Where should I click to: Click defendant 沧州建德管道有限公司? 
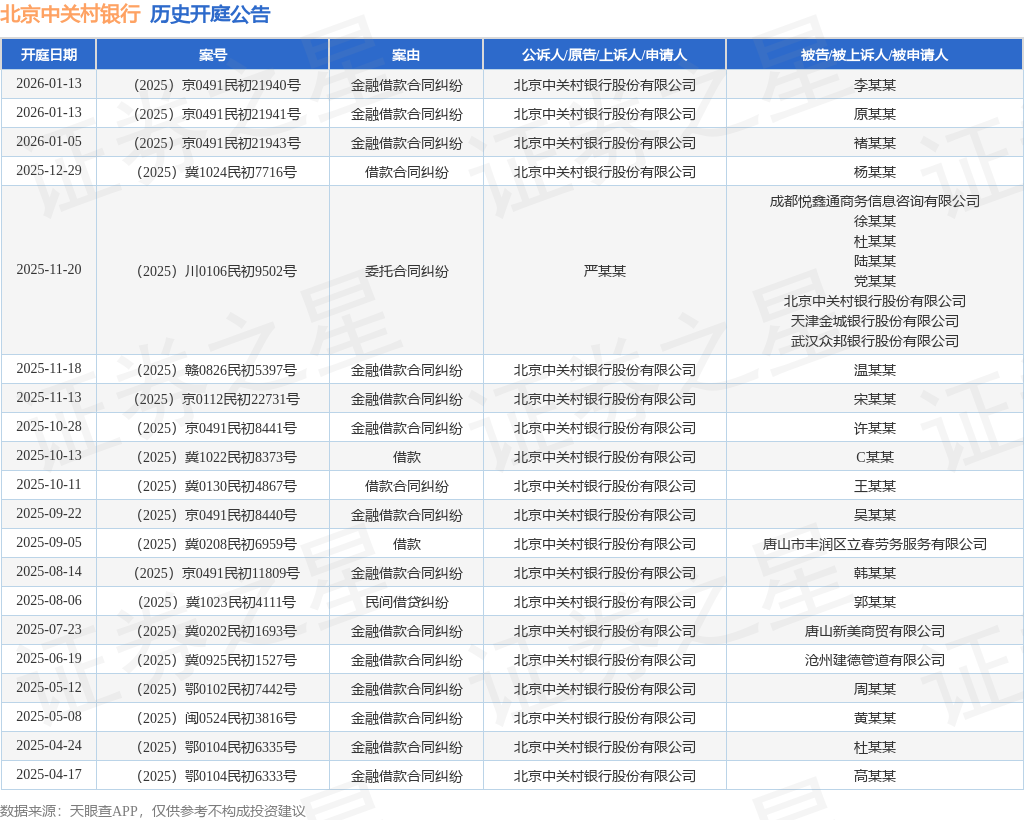[874, 660]
